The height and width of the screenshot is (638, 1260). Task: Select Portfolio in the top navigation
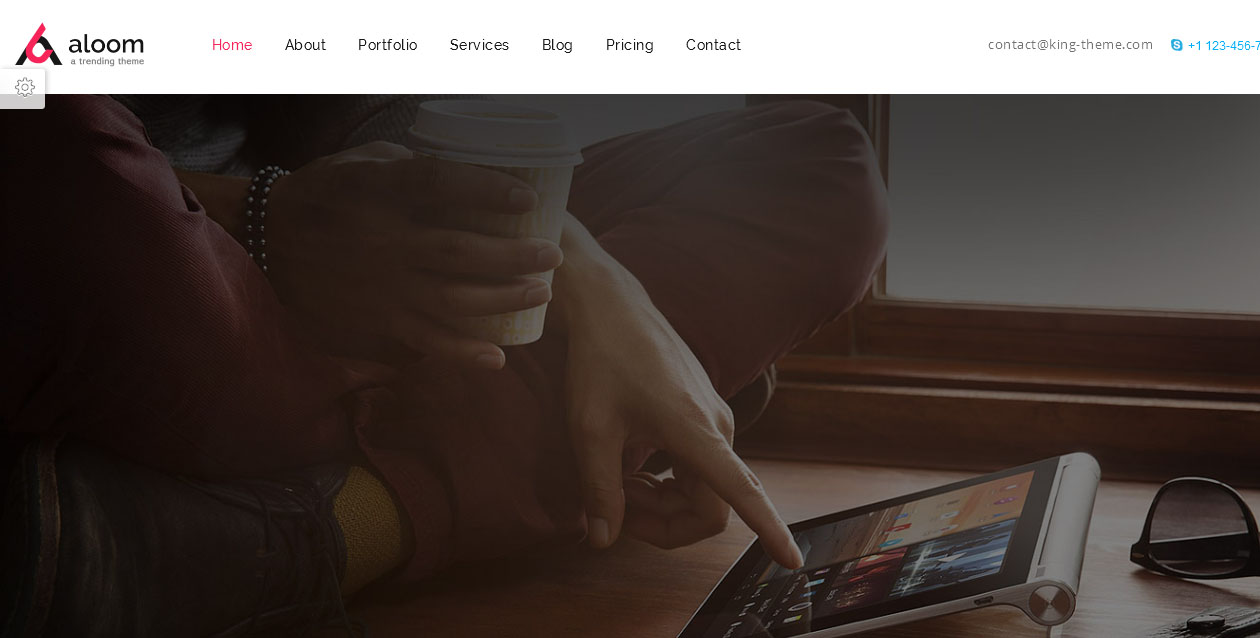(387, 45)
